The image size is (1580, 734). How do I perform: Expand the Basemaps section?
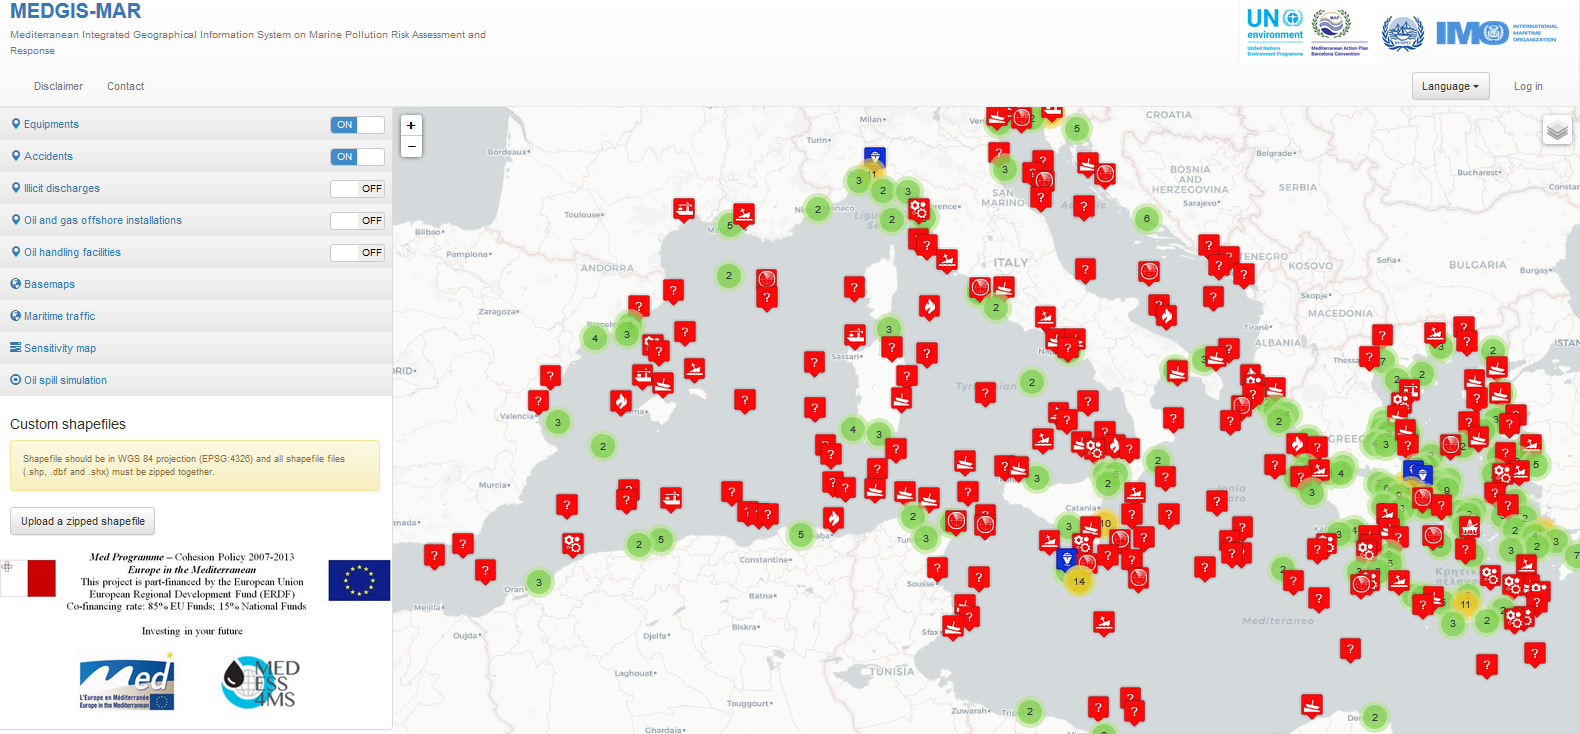point(49,284)
